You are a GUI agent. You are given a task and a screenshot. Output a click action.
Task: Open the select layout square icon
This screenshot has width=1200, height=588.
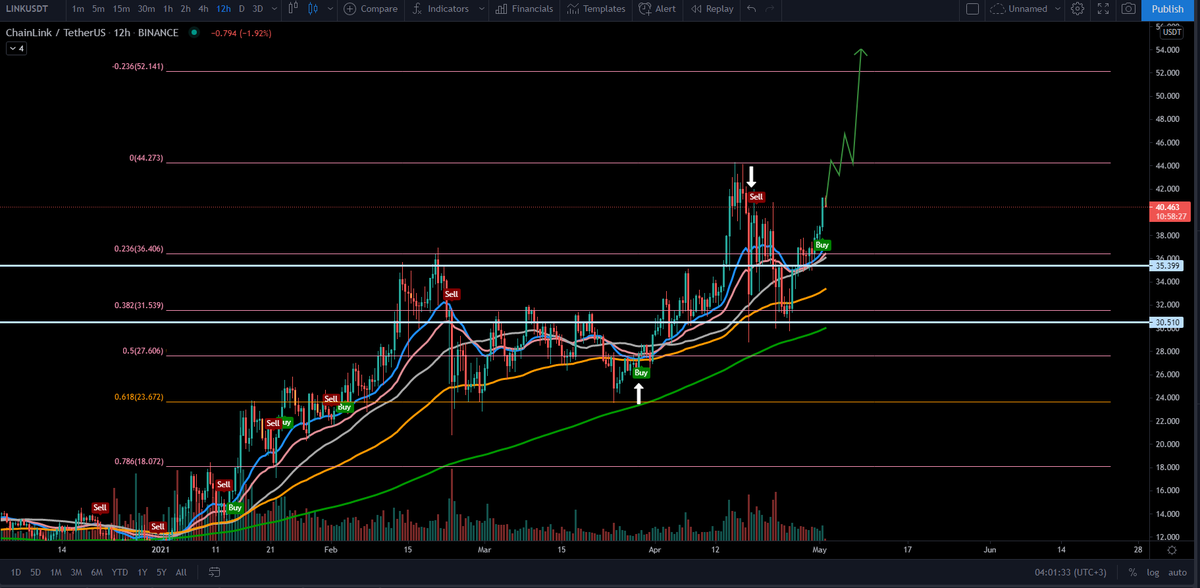973,9
